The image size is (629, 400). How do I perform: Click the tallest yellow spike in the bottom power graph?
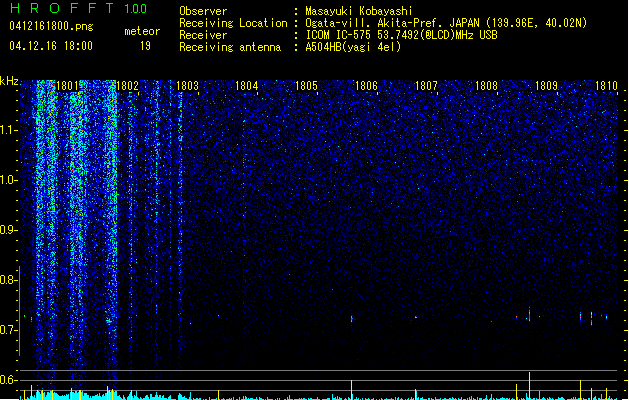pyautogui.click(x=530, y=386)
